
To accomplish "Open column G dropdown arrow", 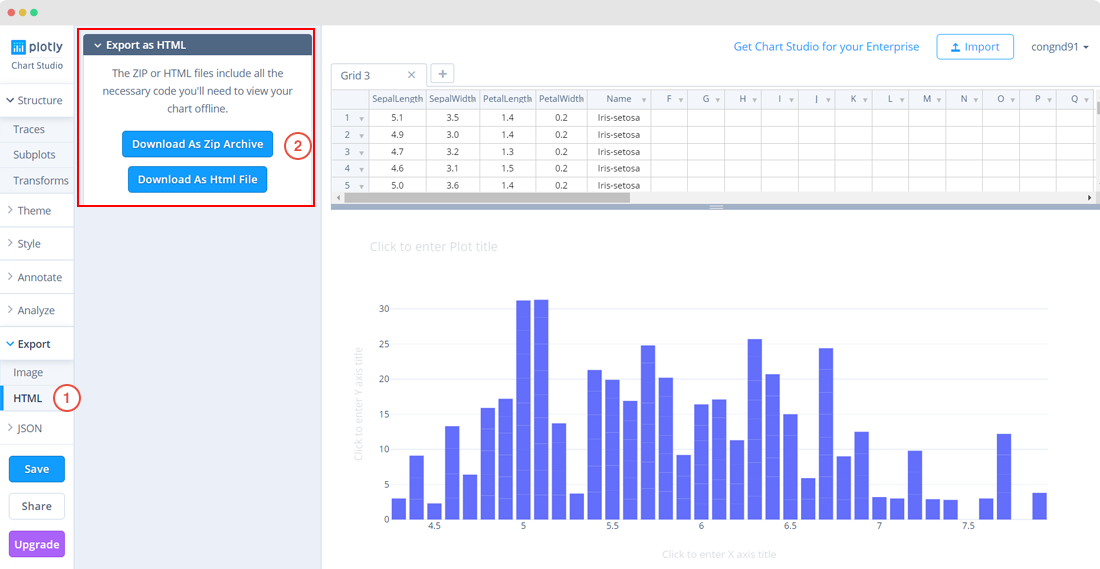I will tap(718, 100).
